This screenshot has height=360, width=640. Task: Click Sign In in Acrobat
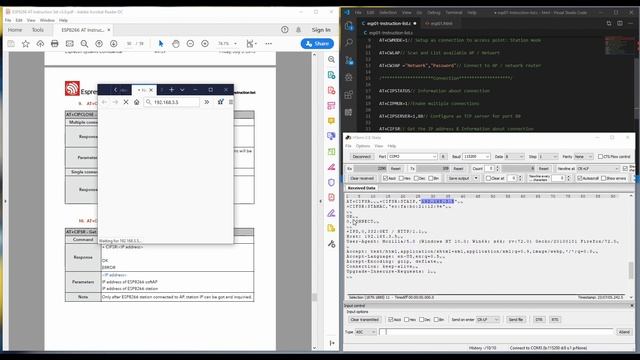(321, 30)
